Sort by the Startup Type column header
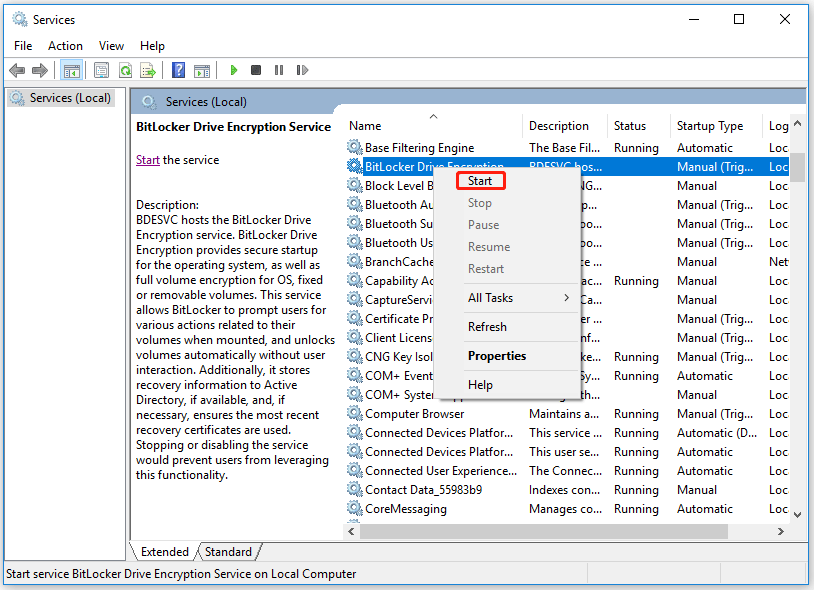 coord(716,126)
